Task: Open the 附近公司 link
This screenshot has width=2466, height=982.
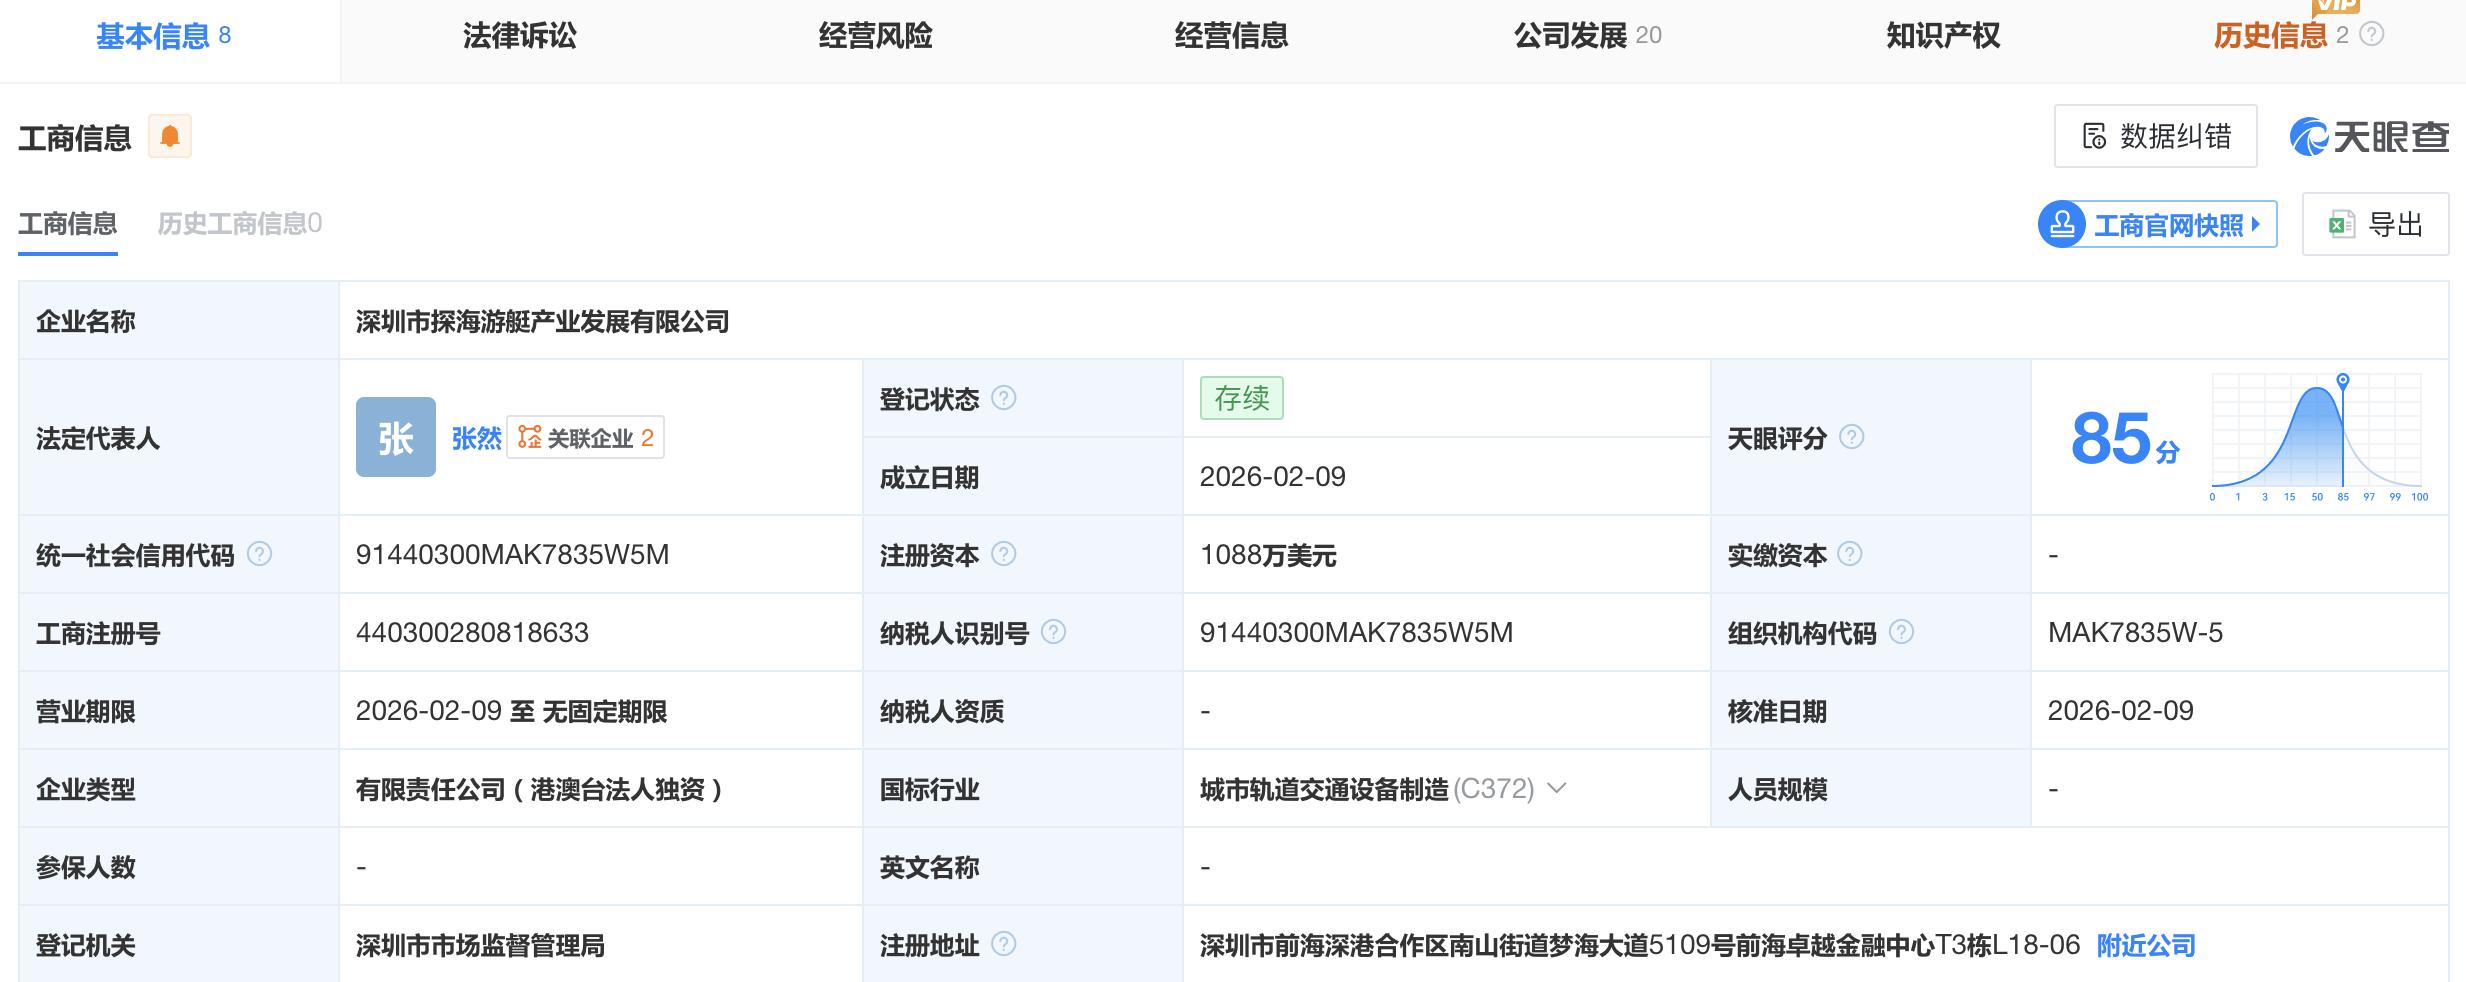Action: click(x=2145, y=945)
